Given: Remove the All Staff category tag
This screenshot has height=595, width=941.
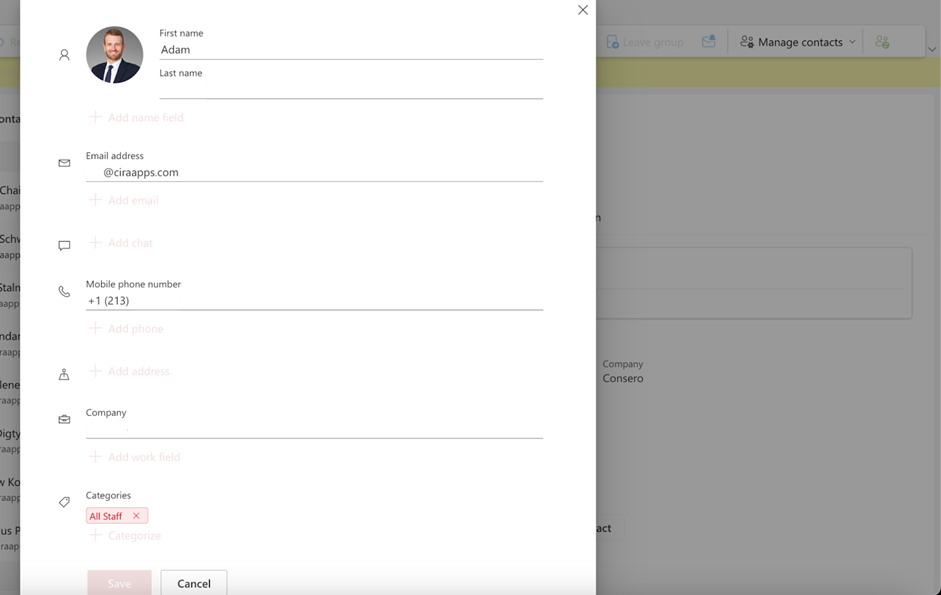Looking at the screenshot, I should [136, 516].
